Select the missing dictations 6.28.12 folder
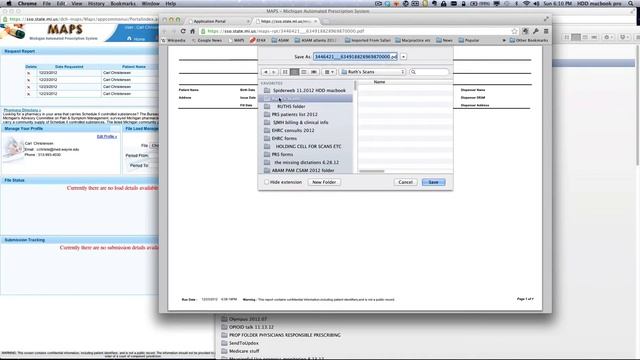The height and width of the screenshot is (360, 640). click(305, 162)
